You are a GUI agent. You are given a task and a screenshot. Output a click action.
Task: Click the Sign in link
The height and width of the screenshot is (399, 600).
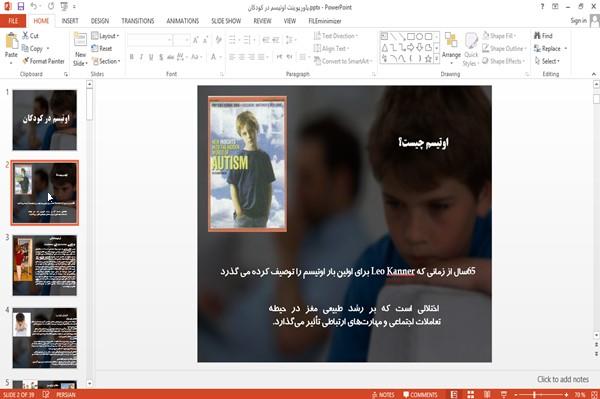(578, 21)
